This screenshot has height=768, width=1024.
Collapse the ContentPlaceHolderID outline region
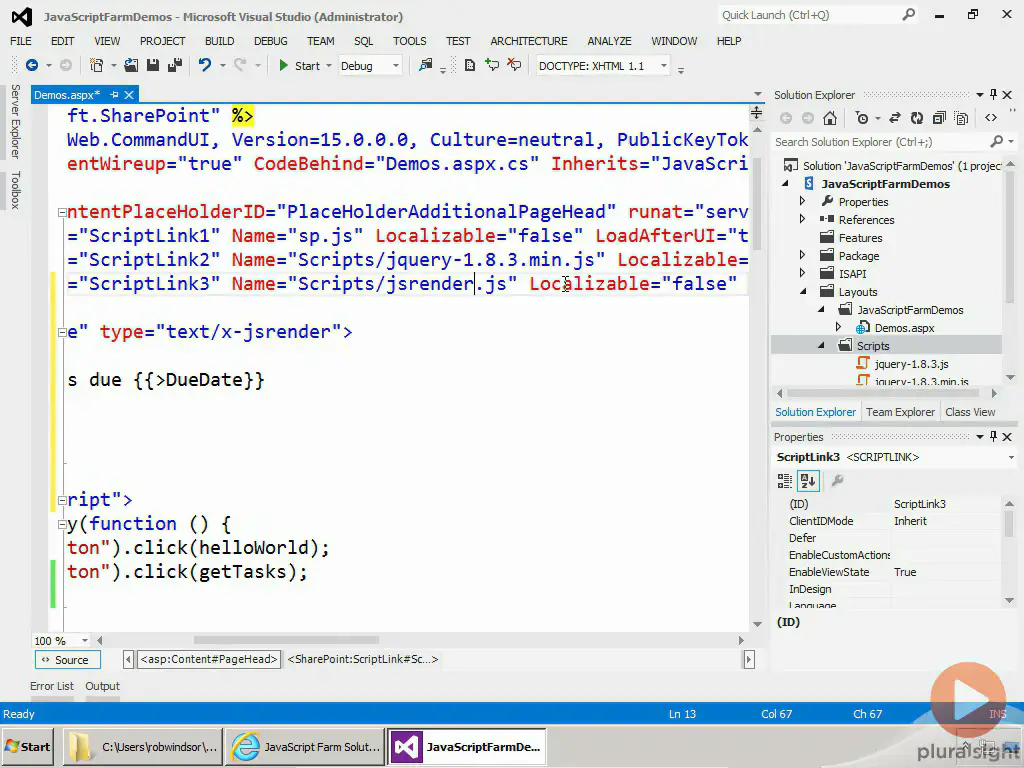(62, 212)
